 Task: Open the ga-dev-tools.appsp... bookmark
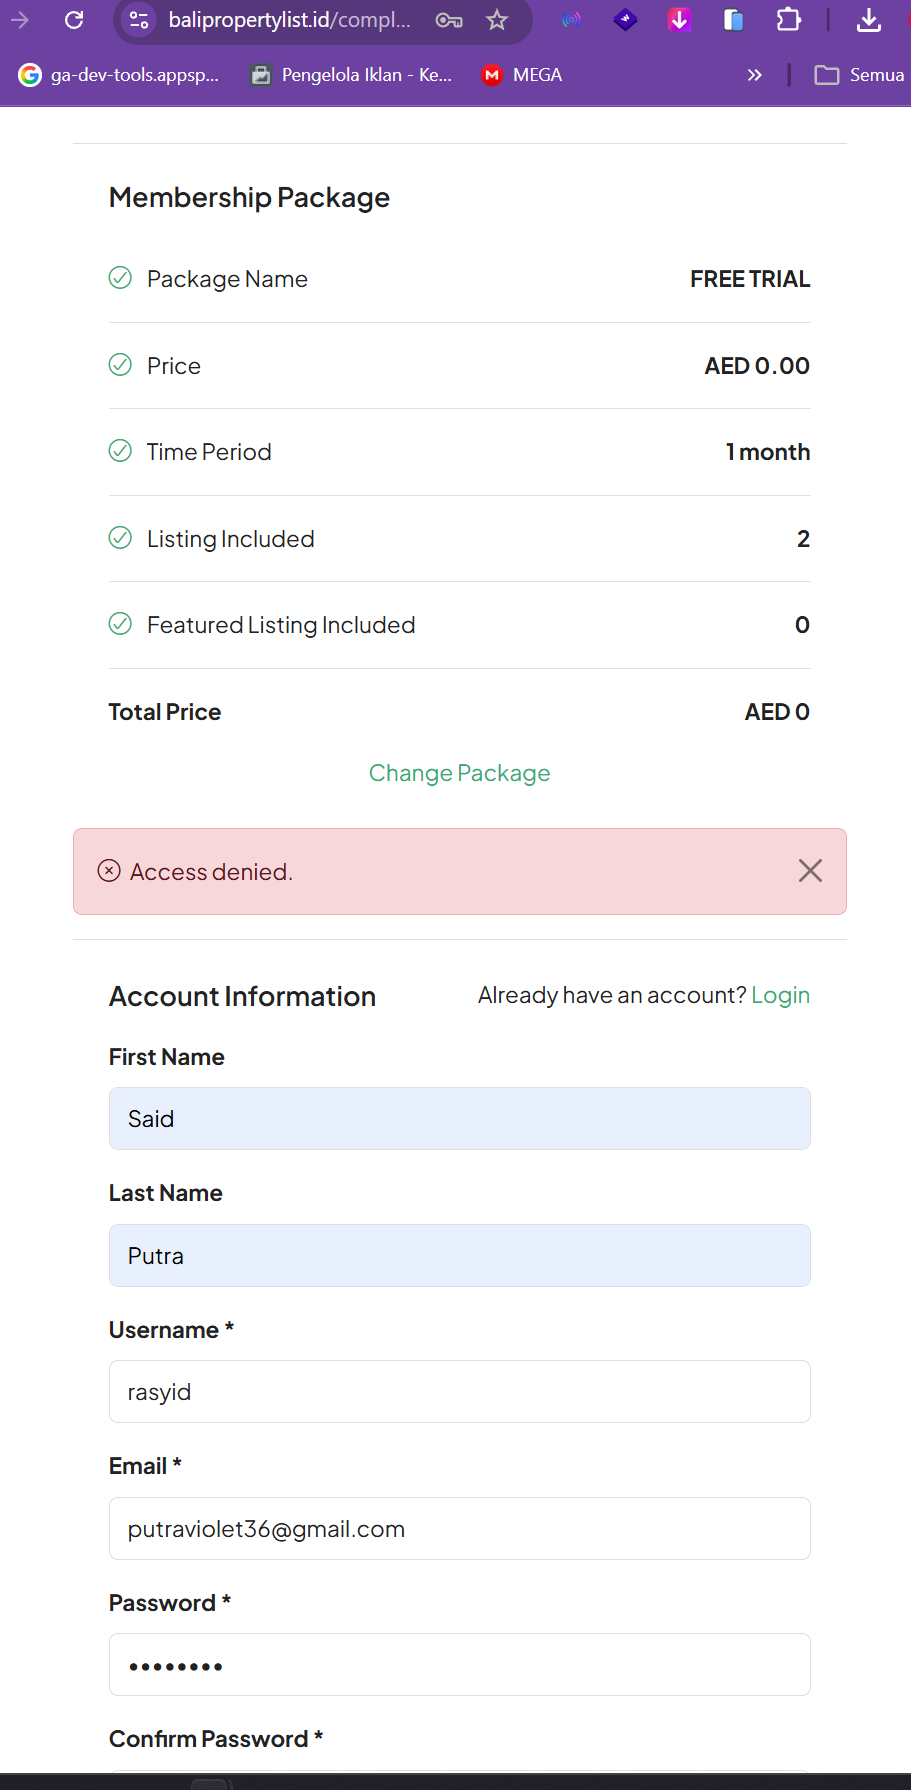pos(119,75)
